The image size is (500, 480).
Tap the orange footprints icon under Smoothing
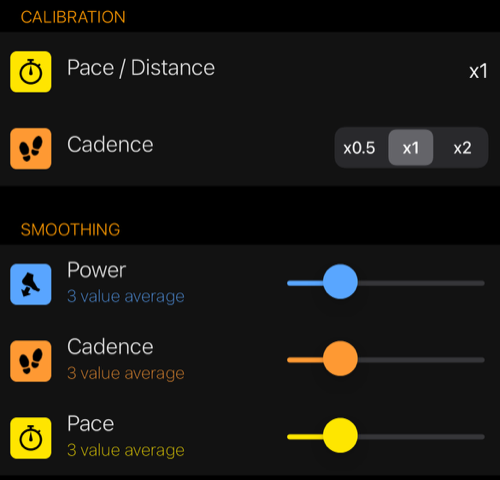click(x=31, y=361)
